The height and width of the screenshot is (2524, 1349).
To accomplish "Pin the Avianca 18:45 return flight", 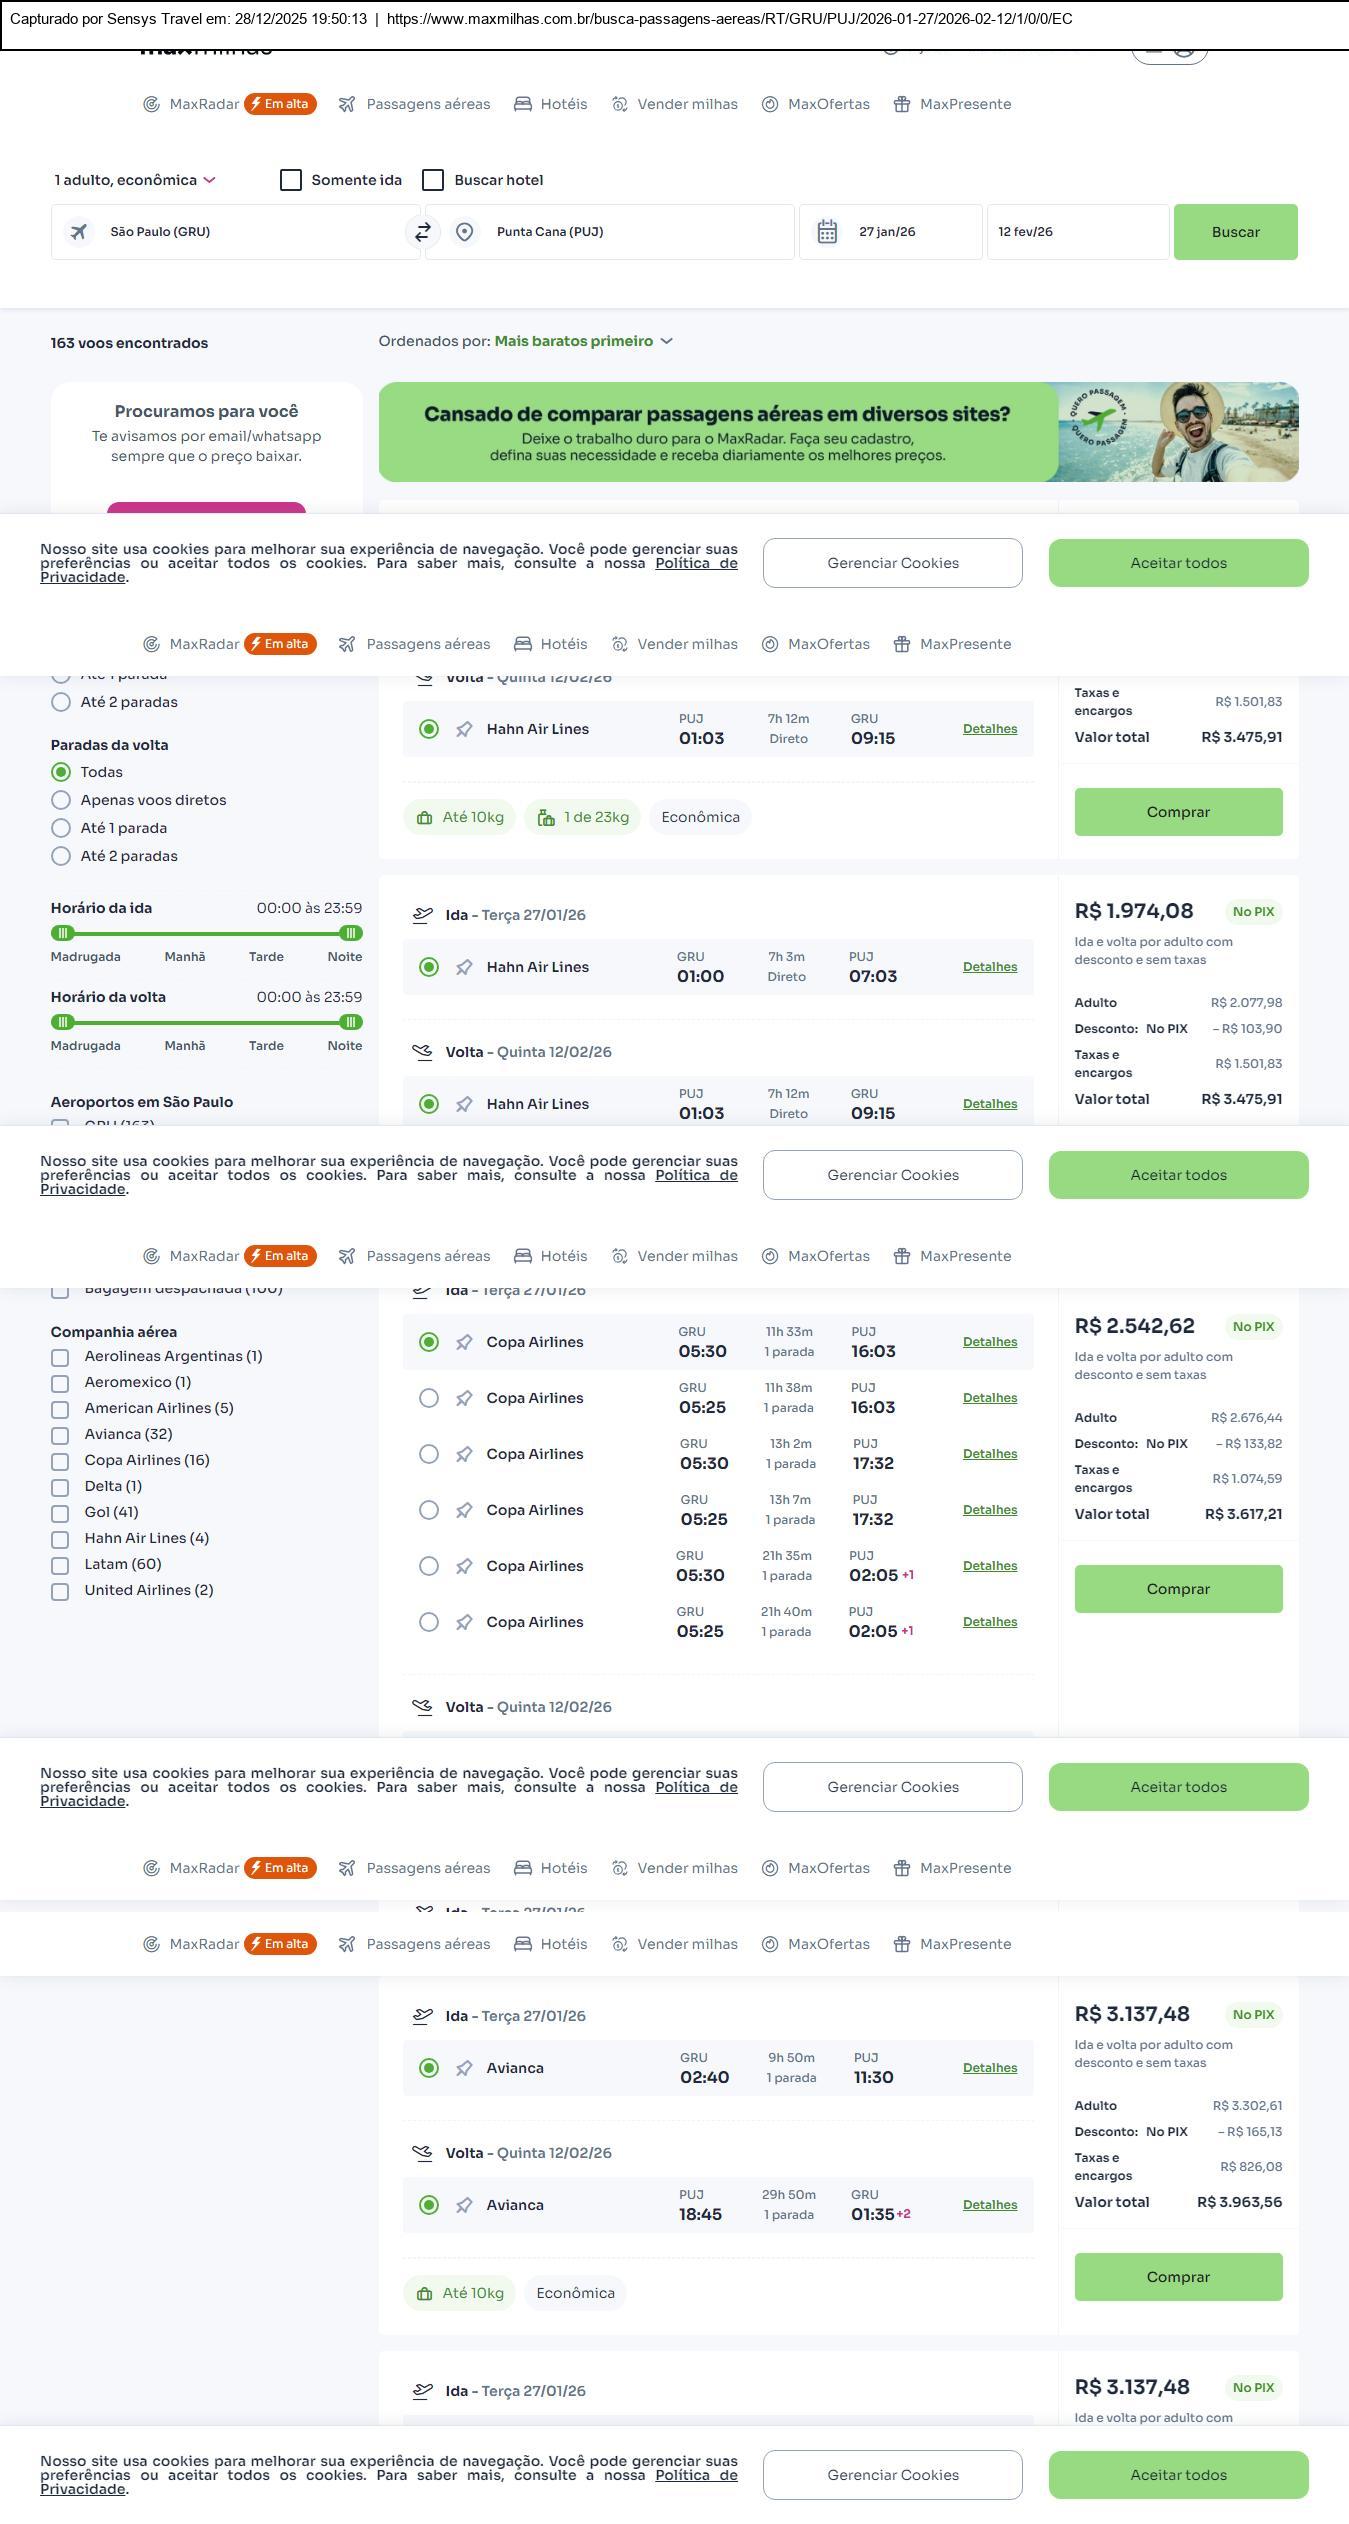I will 464,2205.
